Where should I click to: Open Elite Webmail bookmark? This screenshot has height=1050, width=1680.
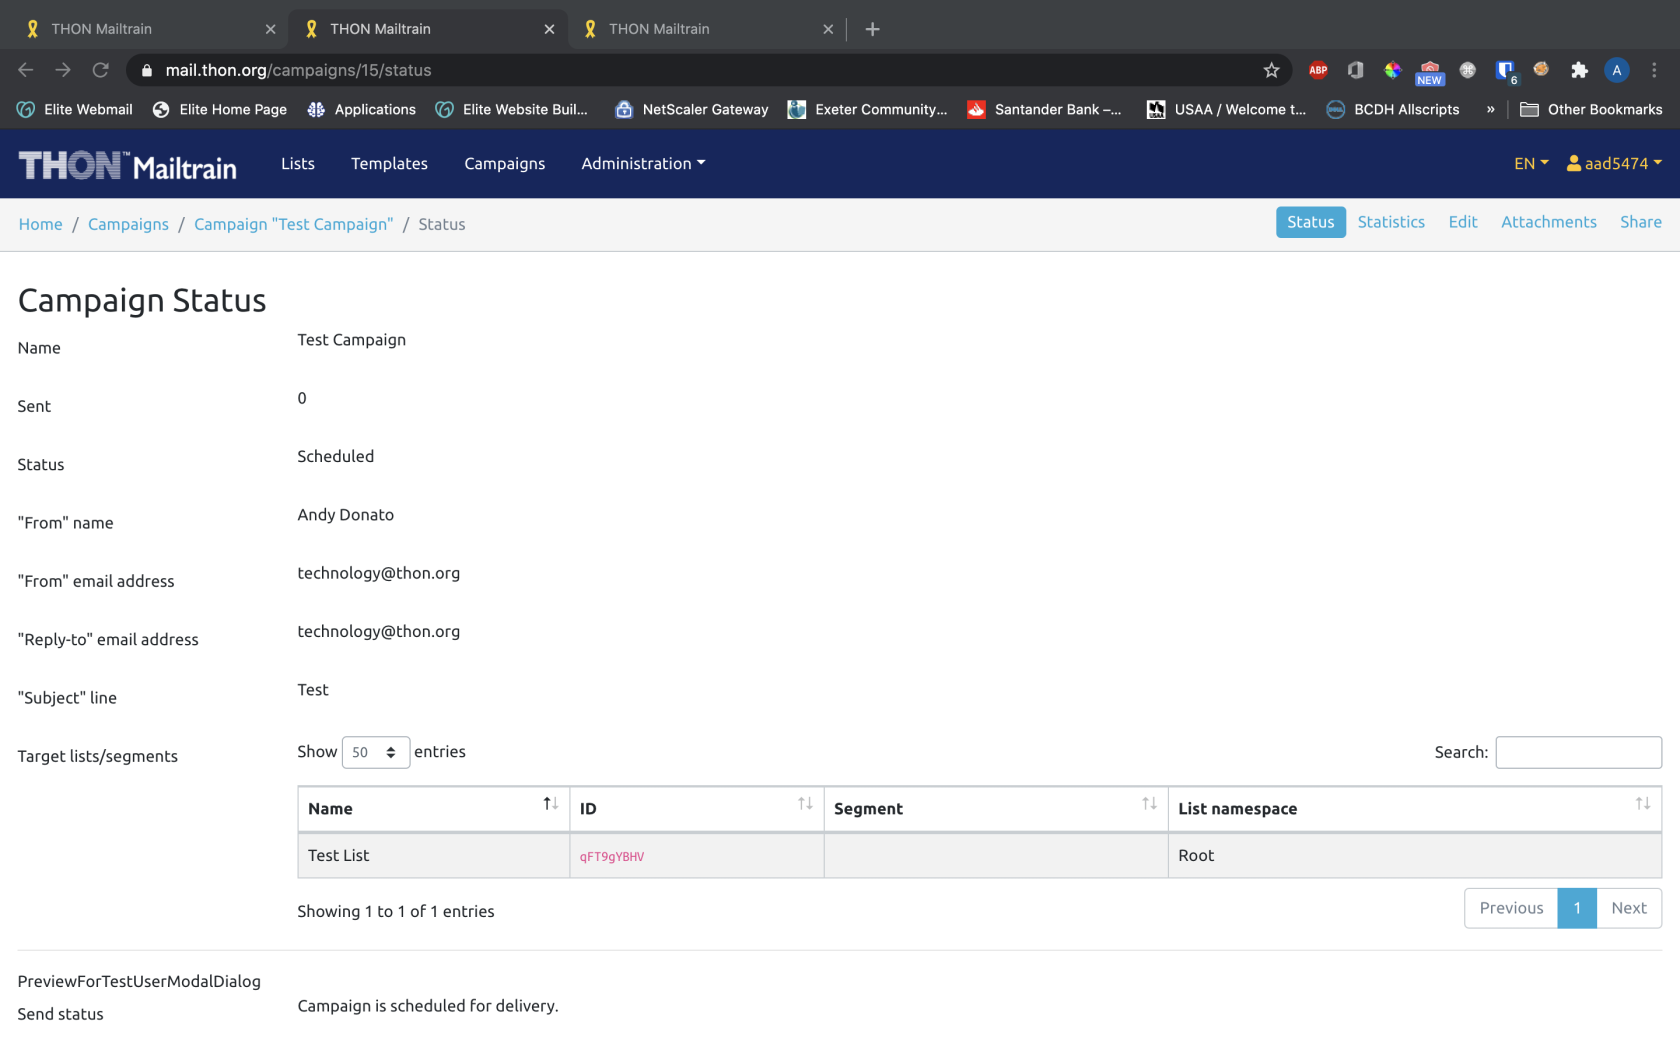click(x=75, y=109)
